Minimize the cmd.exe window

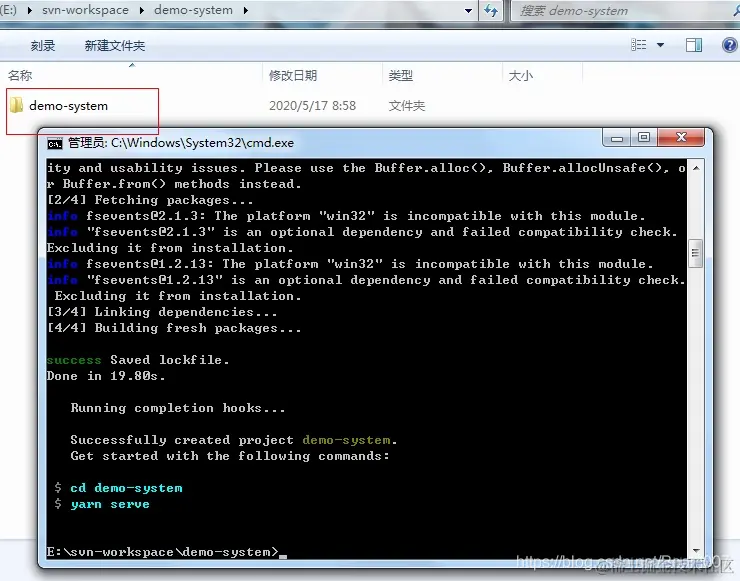(616, 138)
